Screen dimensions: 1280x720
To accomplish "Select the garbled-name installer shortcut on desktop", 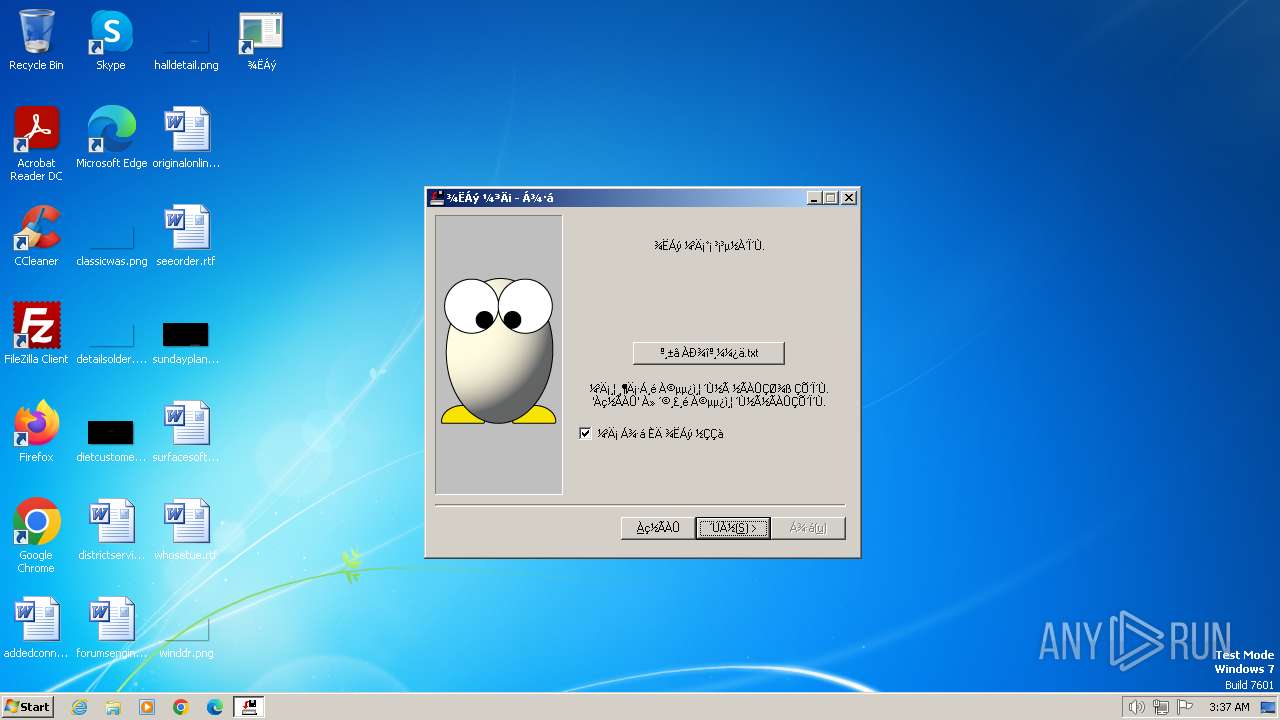I will pos(261,40).
